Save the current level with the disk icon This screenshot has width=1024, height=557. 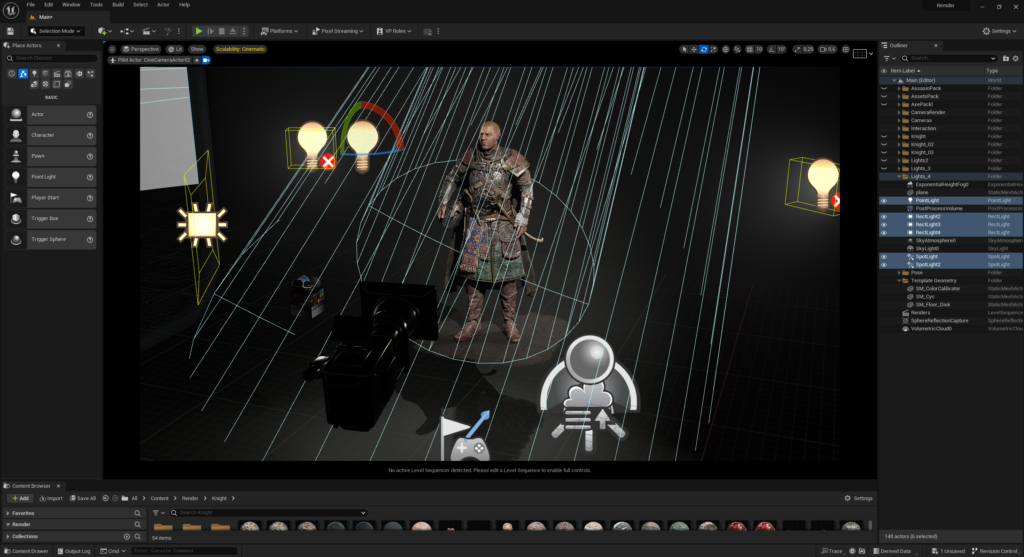point(10,31)
